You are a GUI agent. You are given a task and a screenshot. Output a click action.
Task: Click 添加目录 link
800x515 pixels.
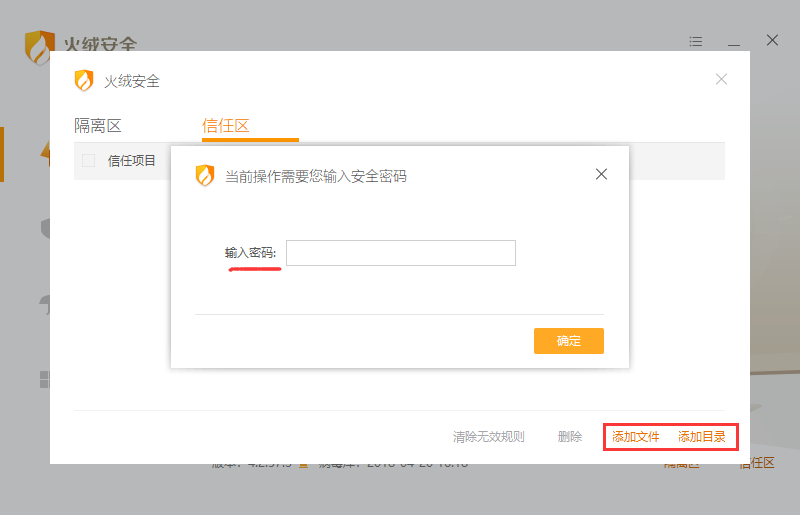pos(702,437)
